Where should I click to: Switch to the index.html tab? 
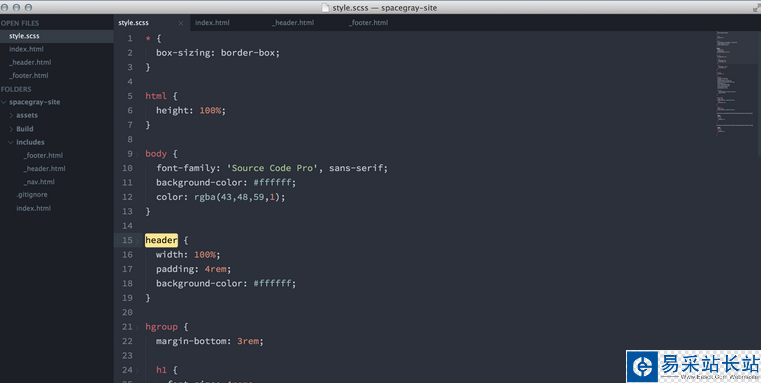(x=212, y=22)
